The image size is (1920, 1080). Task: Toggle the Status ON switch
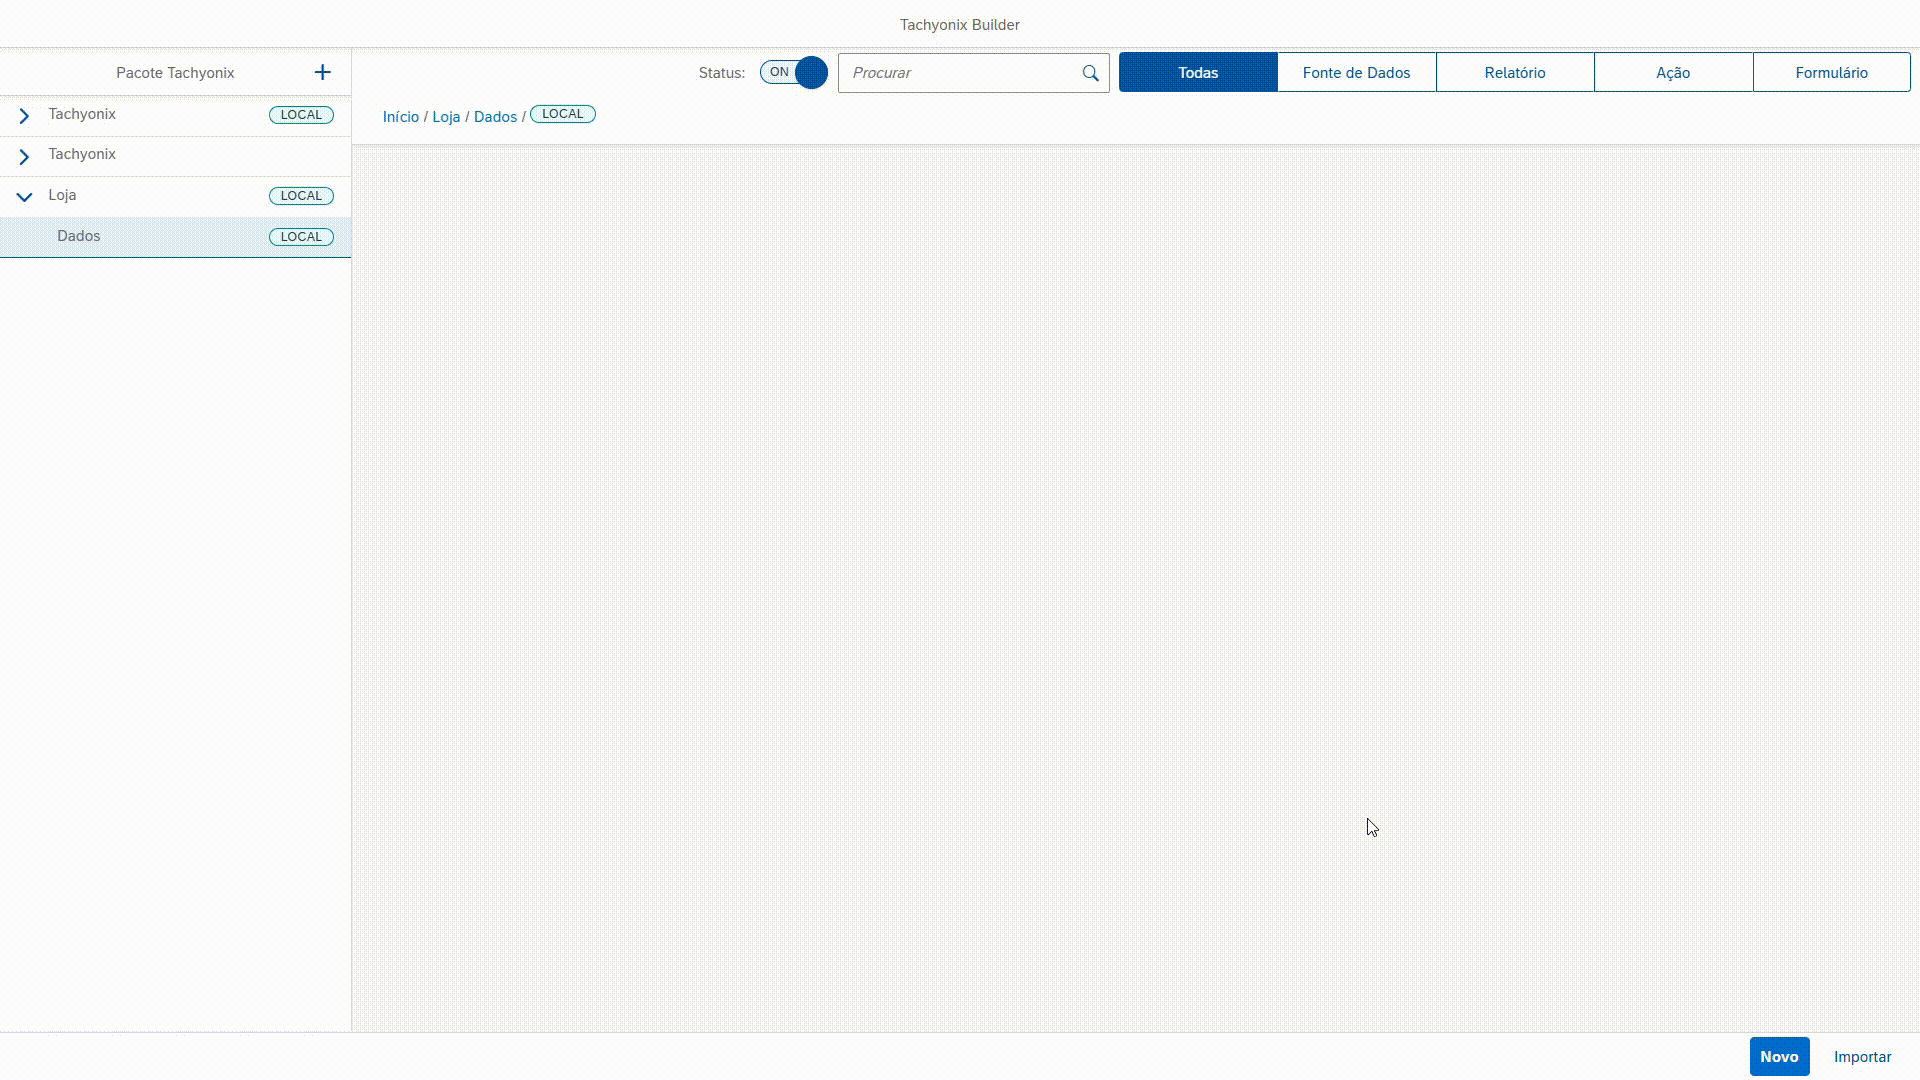pyautogui.click(x=793, y=72)
